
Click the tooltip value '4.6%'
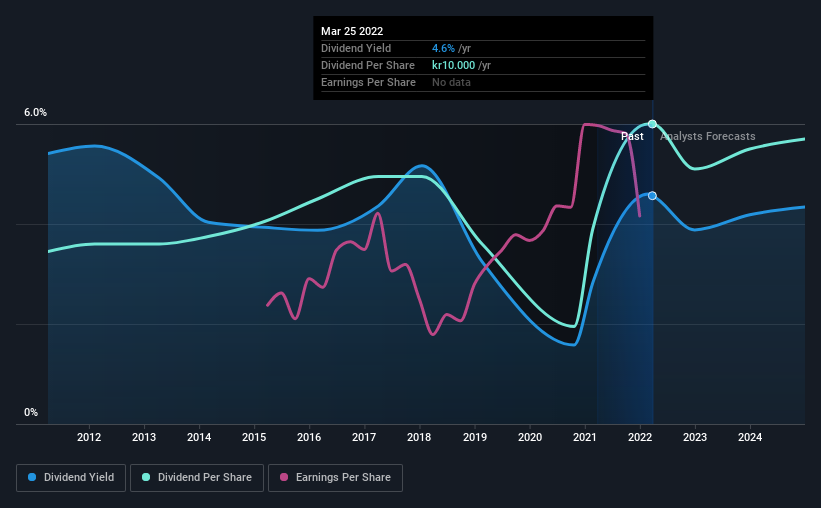click(443, 48)
